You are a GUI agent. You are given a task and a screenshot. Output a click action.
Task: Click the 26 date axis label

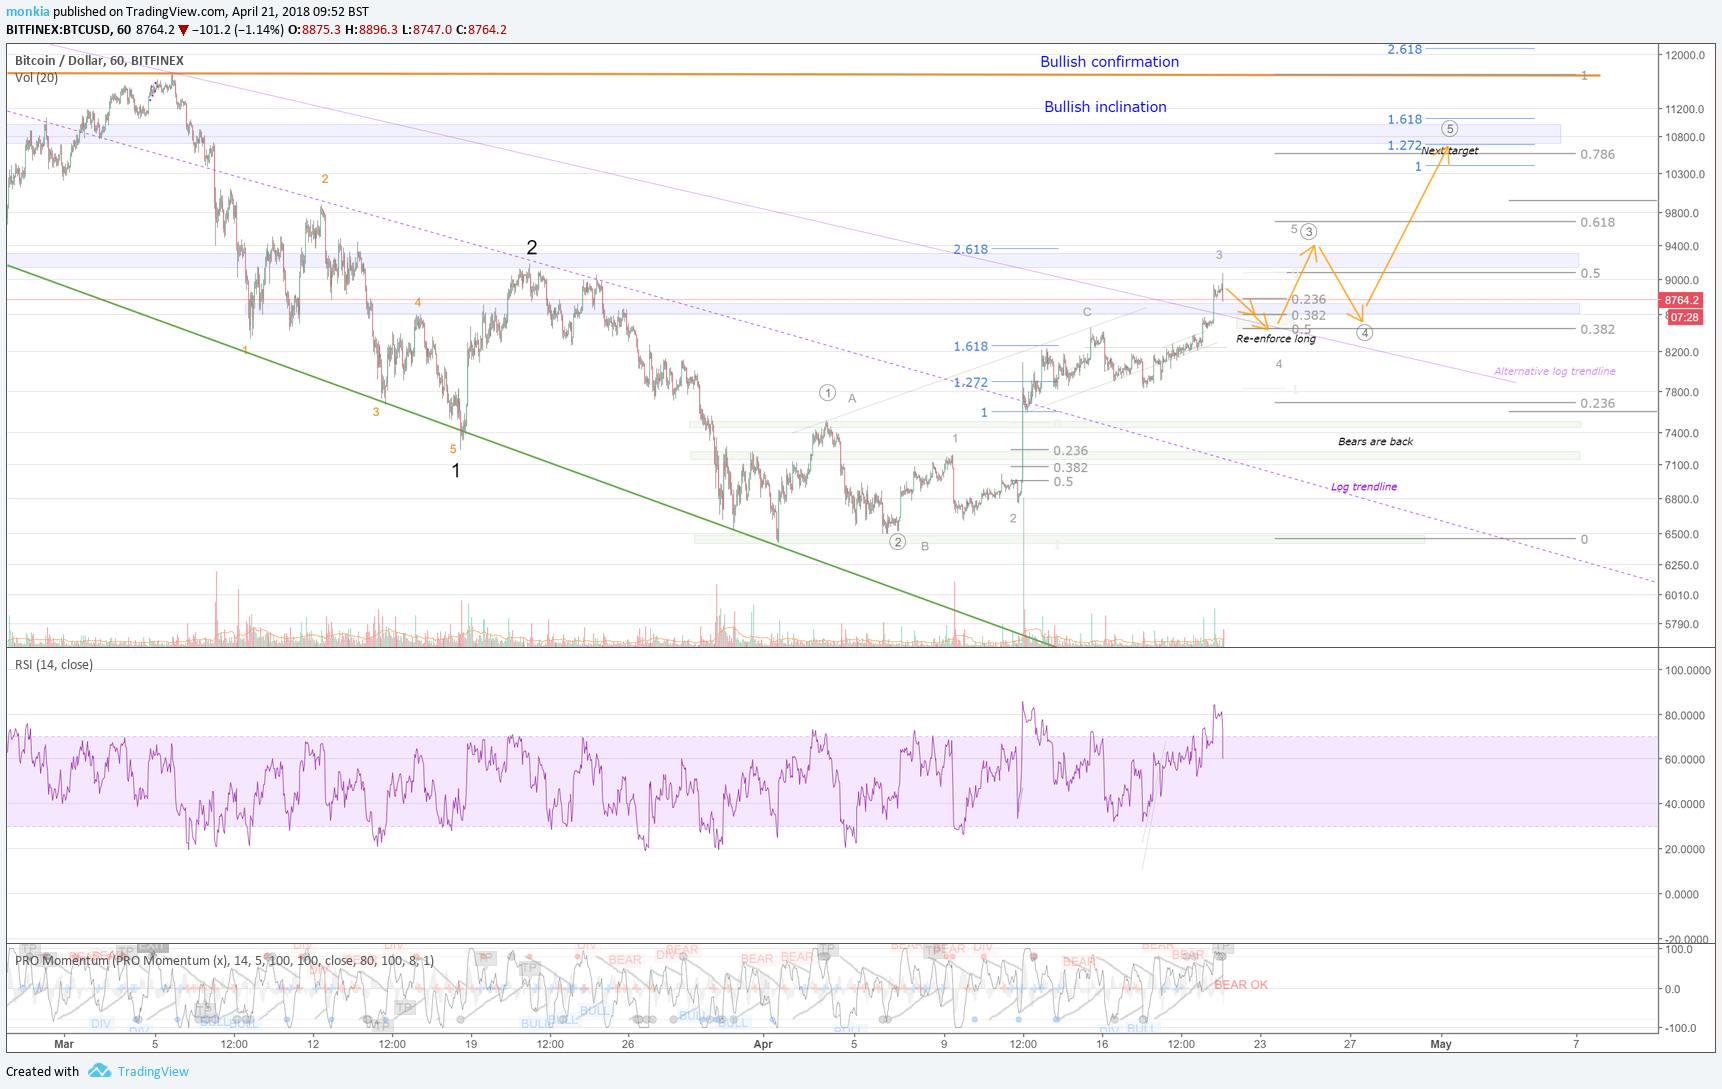[x=628, y=1044]
